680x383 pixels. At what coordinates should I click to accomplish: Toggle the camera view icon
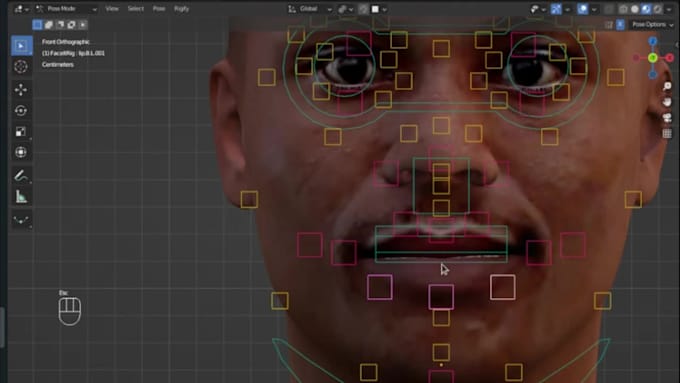click(x=667, y=118)
